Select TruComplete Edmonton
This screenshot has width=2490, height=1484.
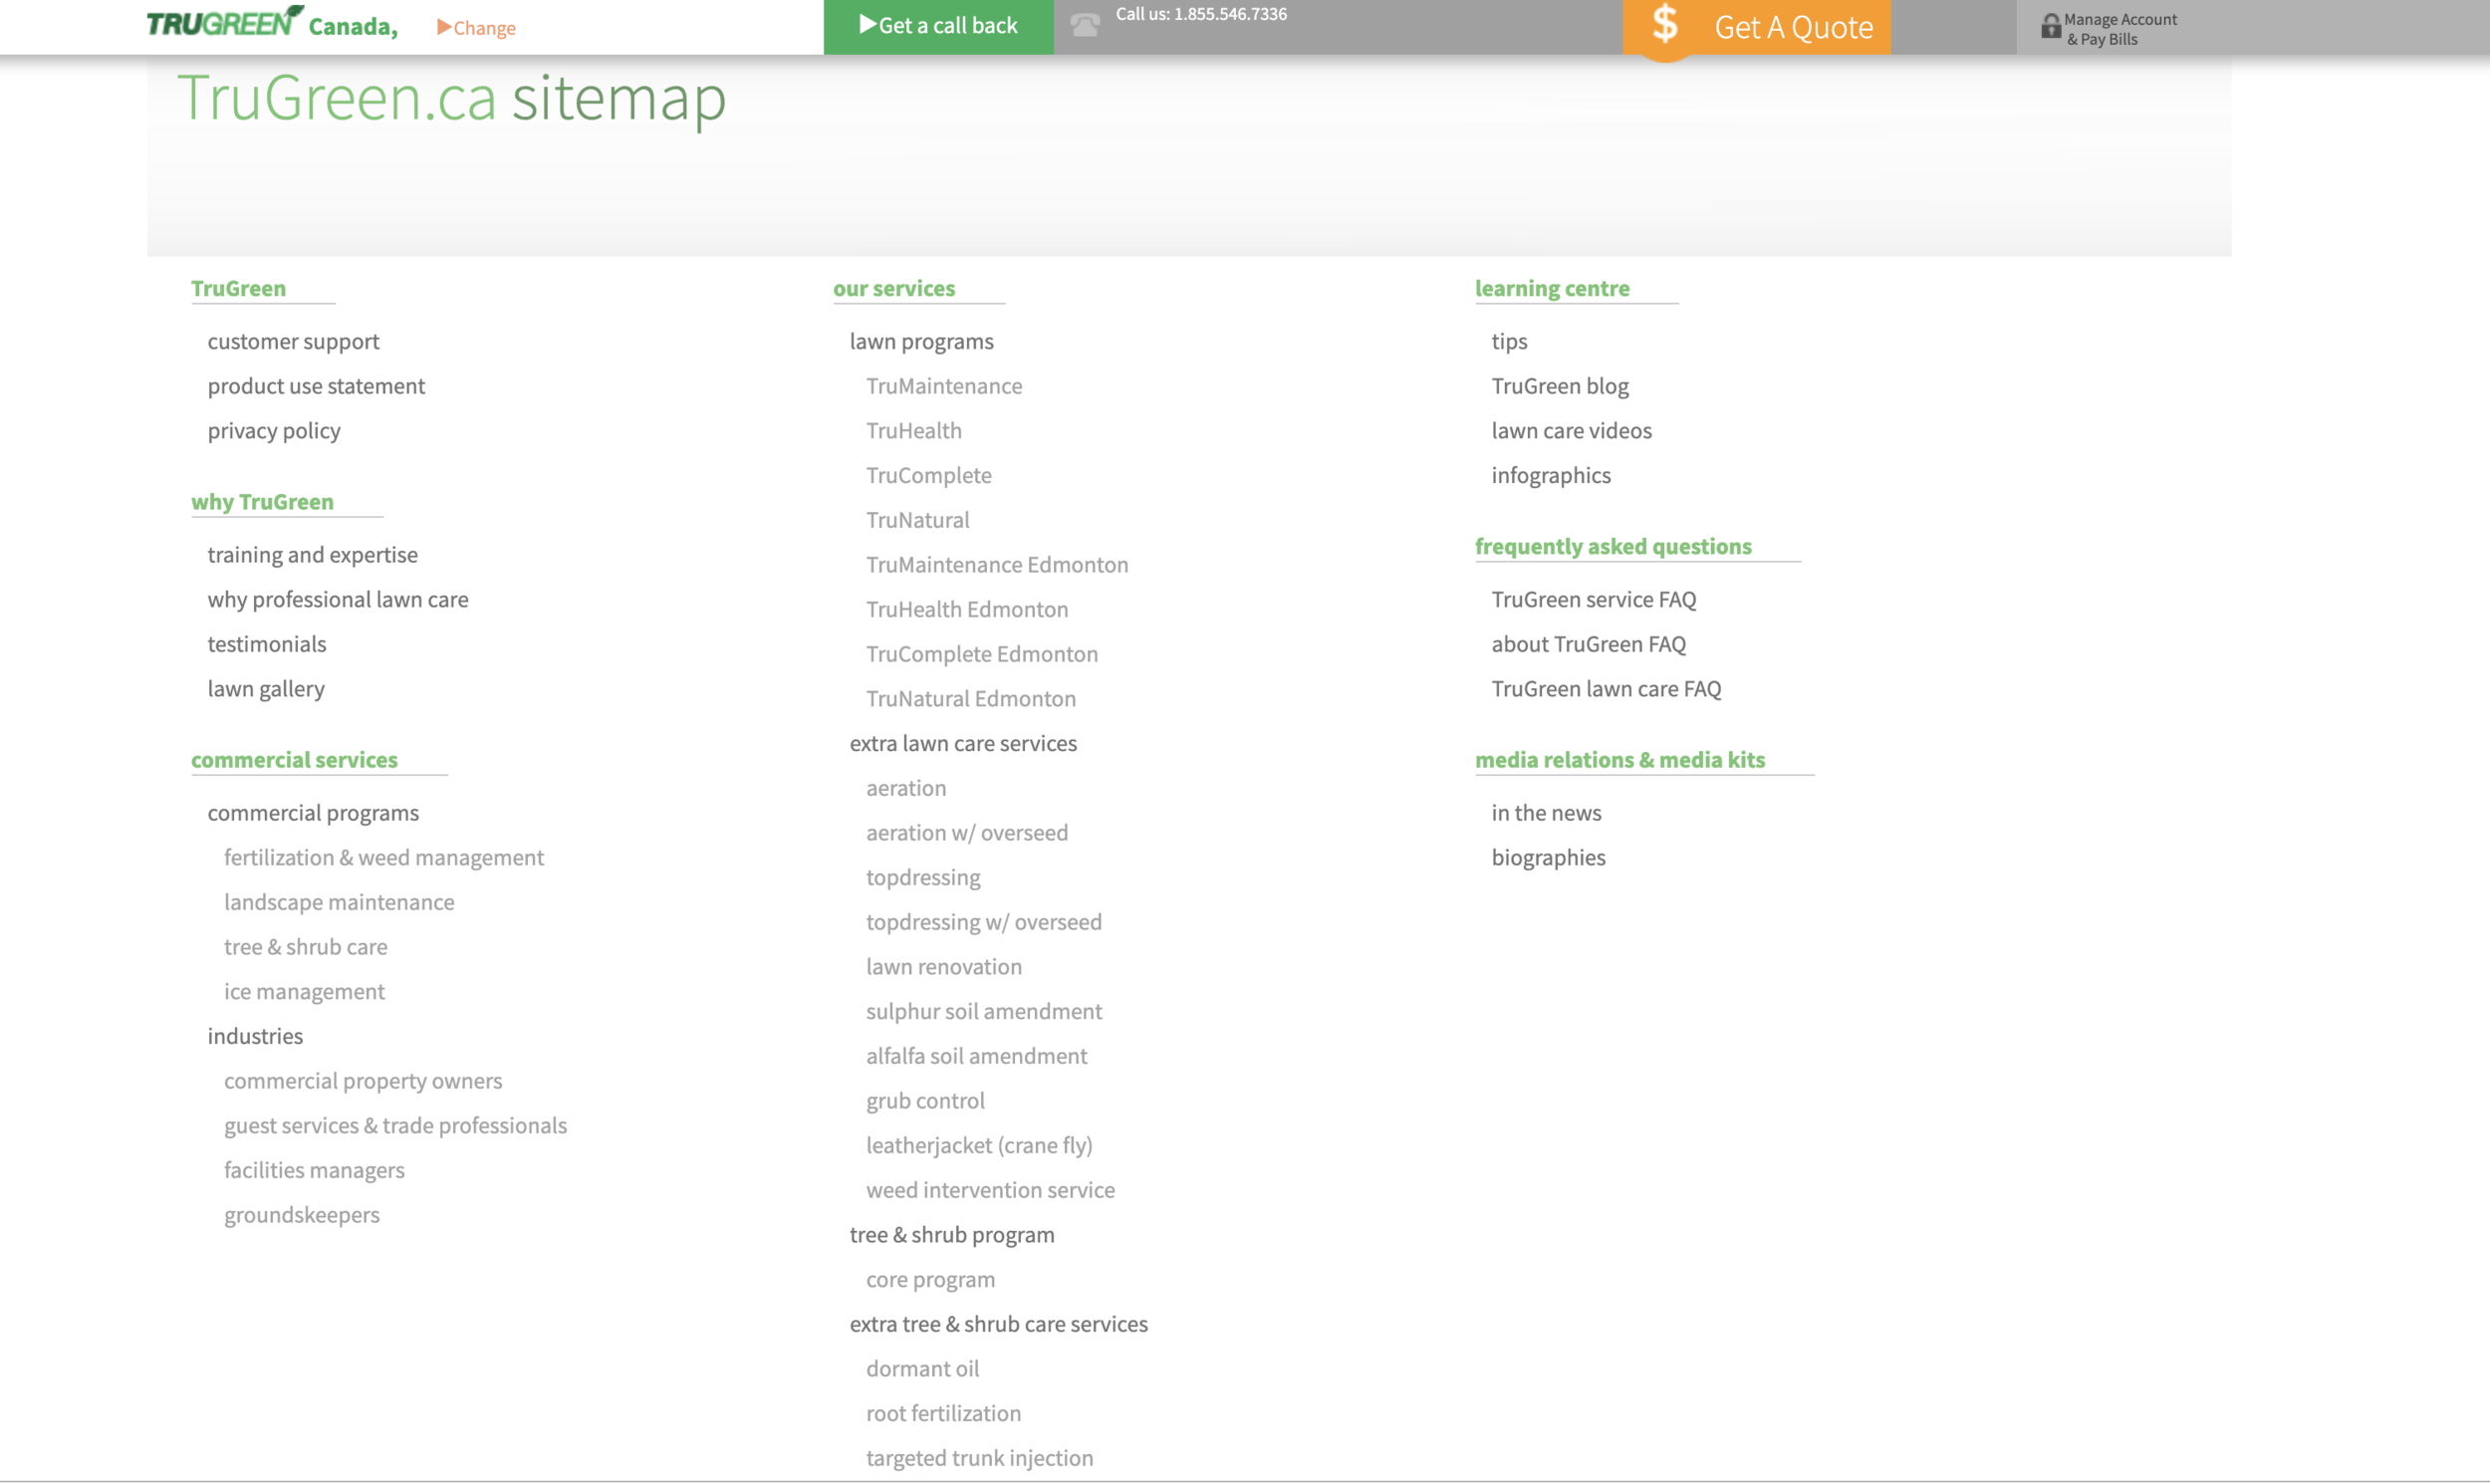click(x=982, y=654)
